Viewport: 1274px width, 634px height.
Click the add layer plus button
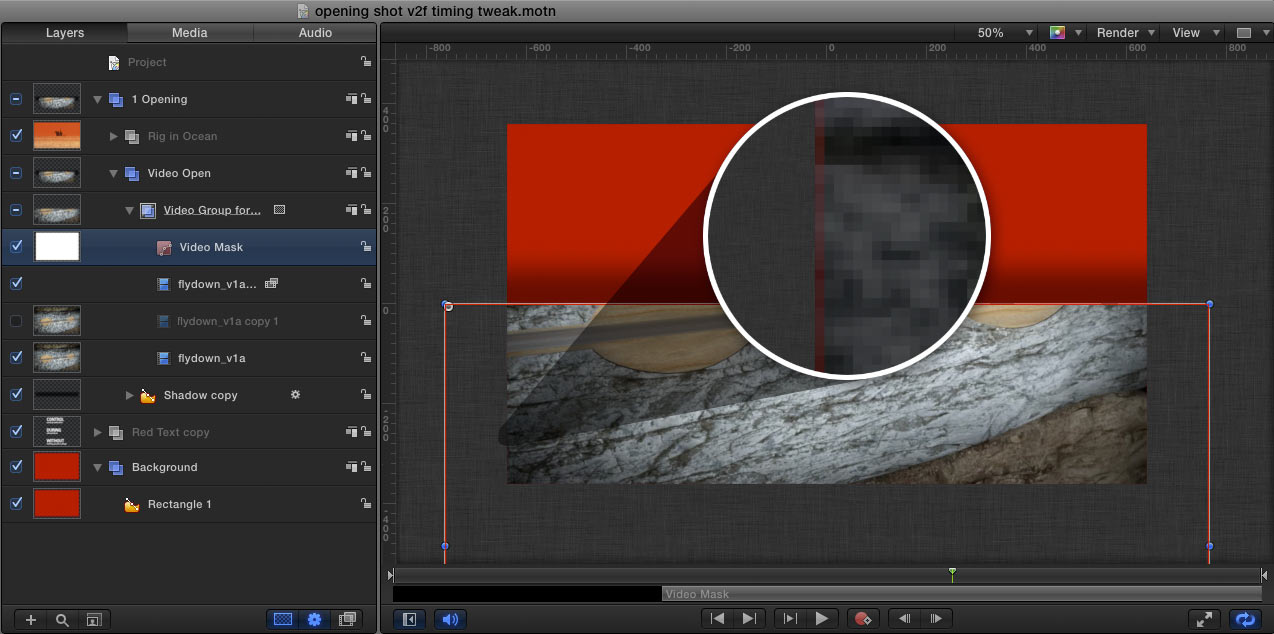coord(31,620)
